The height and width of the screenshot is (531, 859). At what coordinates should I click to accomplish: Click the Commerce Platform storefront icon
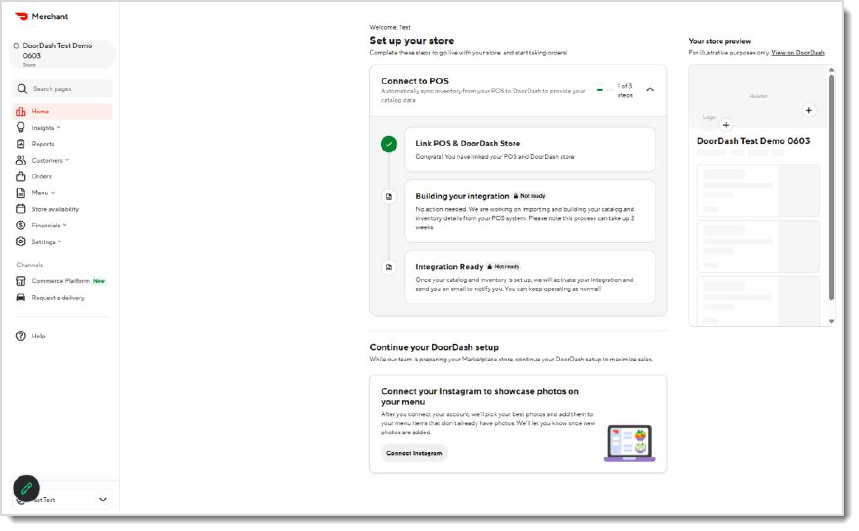21,281
